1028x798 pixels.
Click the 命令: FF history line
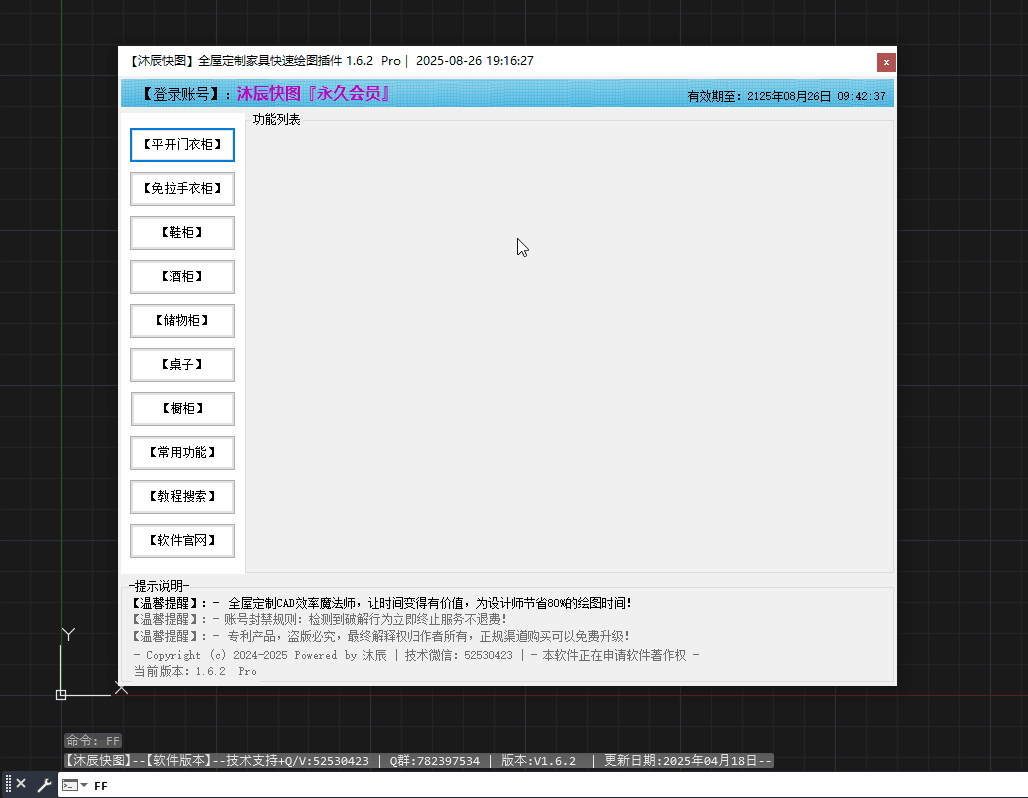pyautogui.click(x=92, y=741)
